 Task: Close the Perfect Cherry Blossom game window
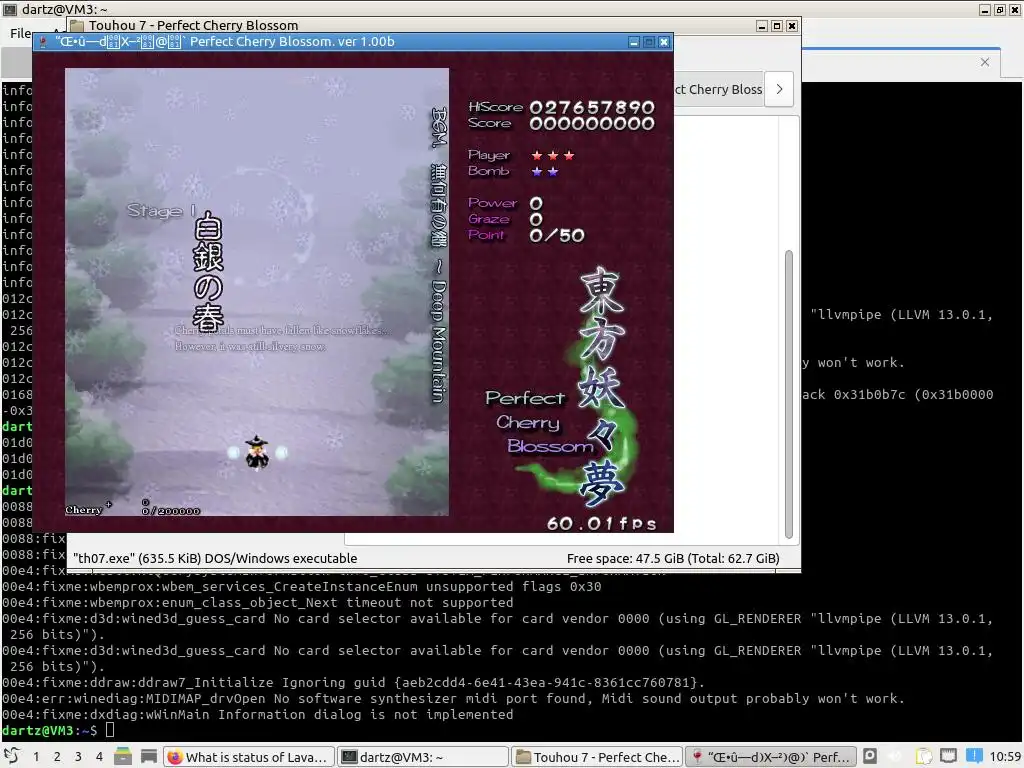click(664, 42)
